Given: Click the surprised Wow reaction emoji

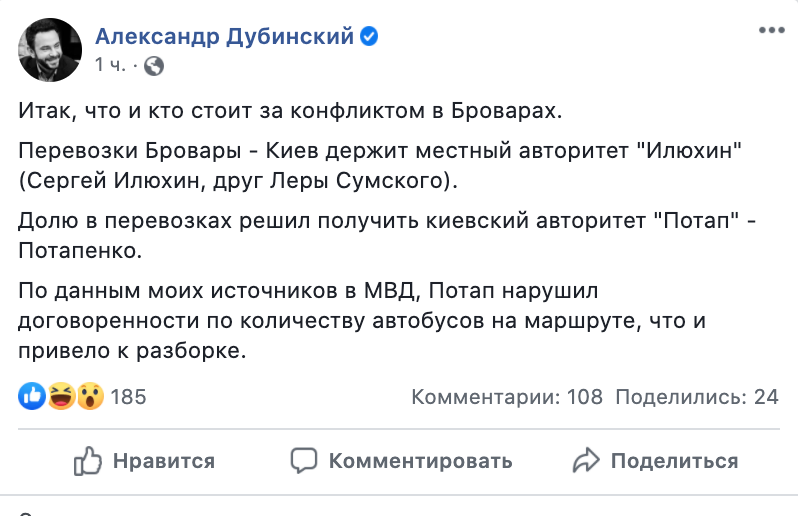Looking at the screenshot, I should [x=89, y=397].
